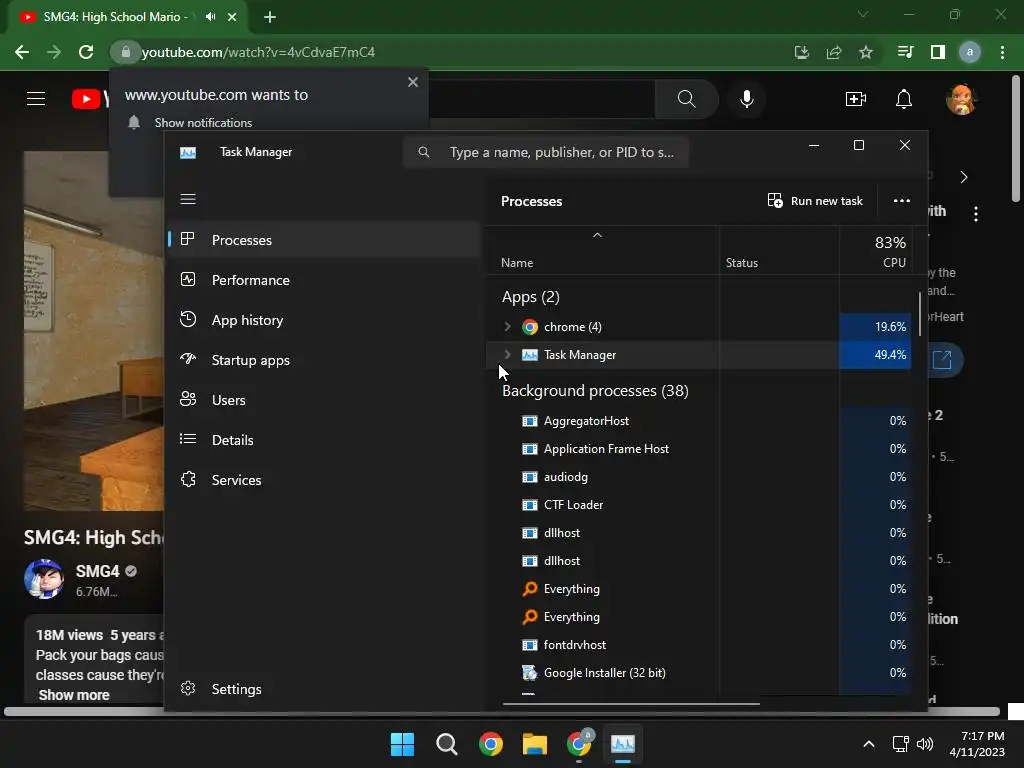The image size is (1024, 768).
Task: Open Chrome three-dot menu
Action: click(x=1002, y=52)
